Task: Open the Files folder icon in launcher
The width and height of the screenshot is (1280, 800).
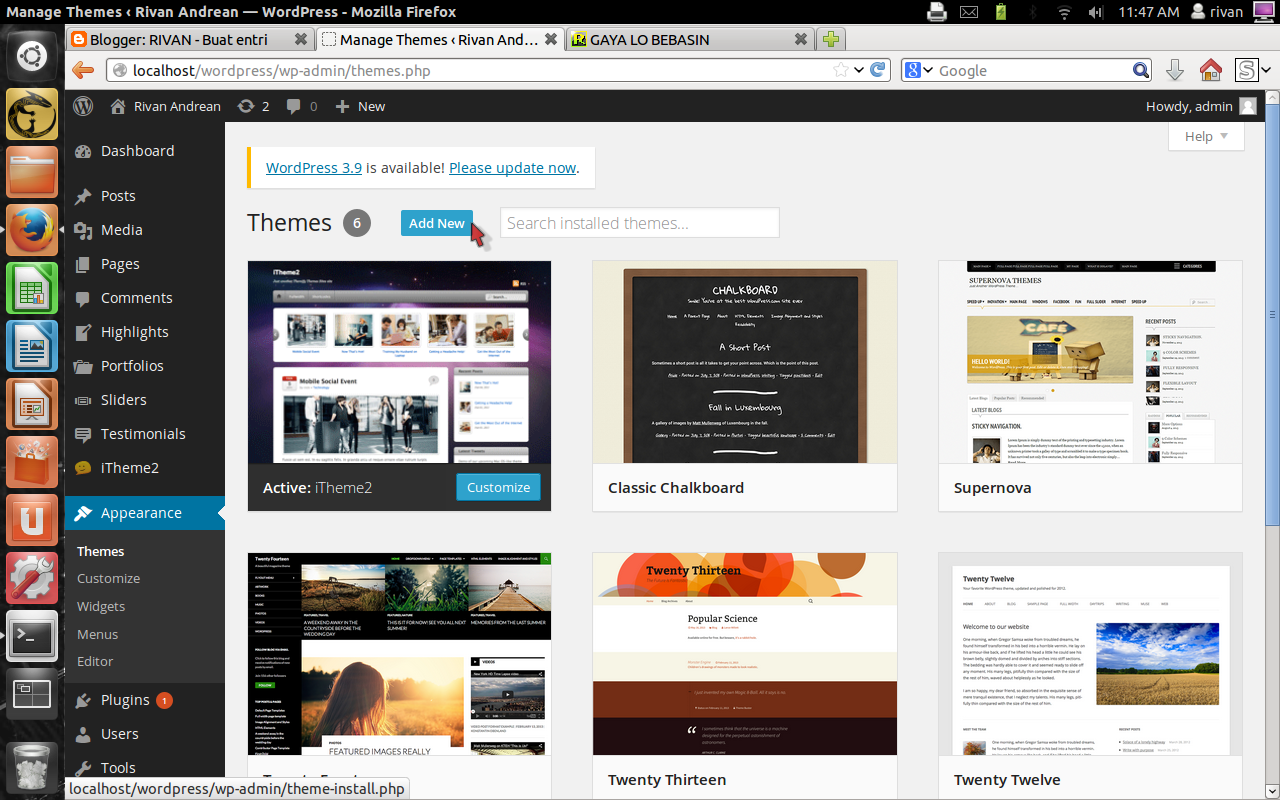Action: point(32,174)
